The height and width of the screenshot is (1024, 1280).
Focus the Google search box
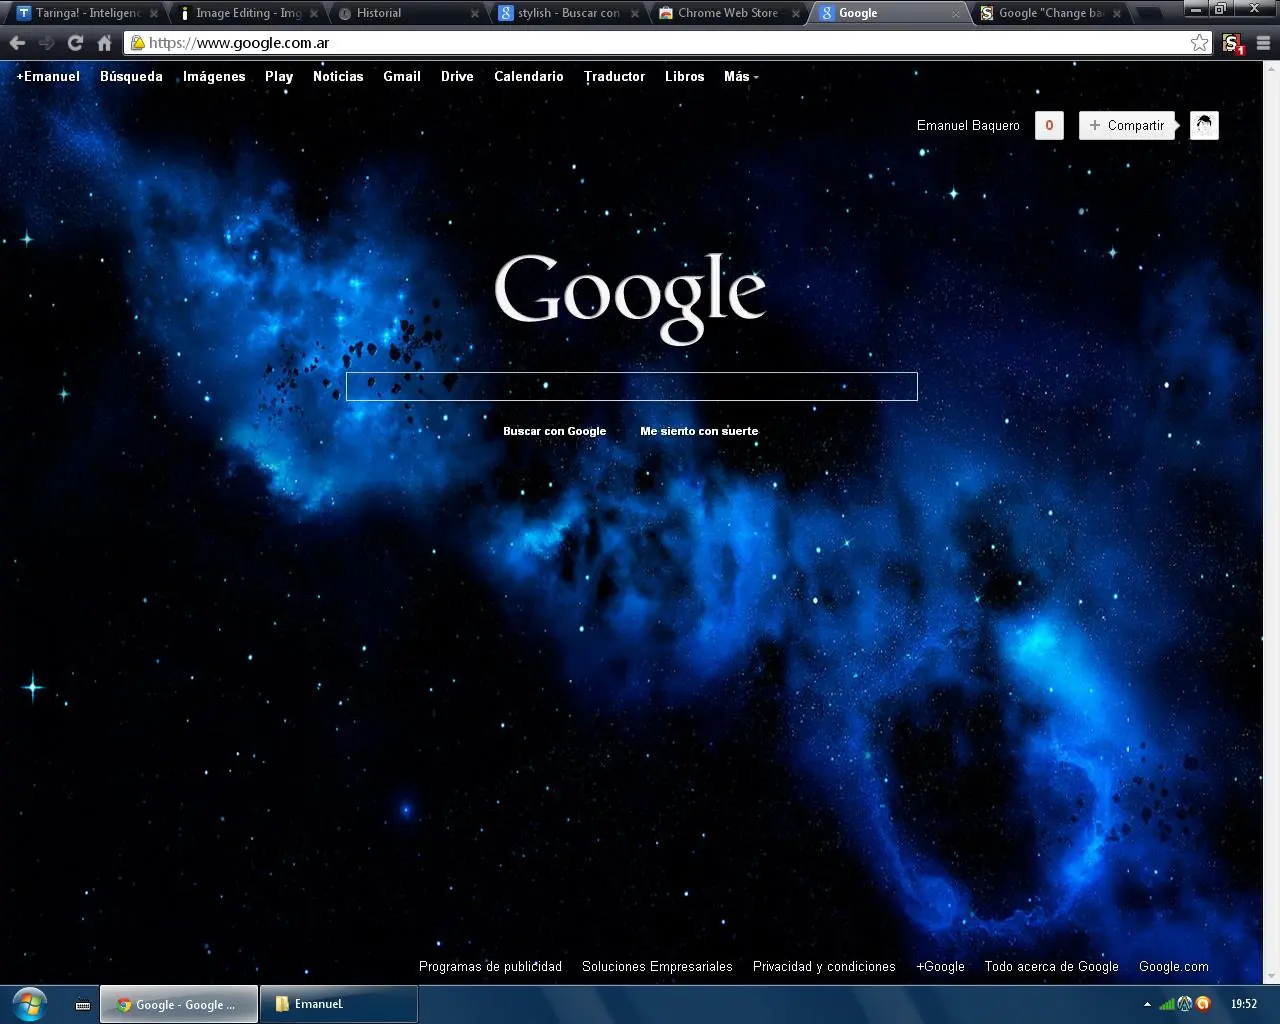632,386
